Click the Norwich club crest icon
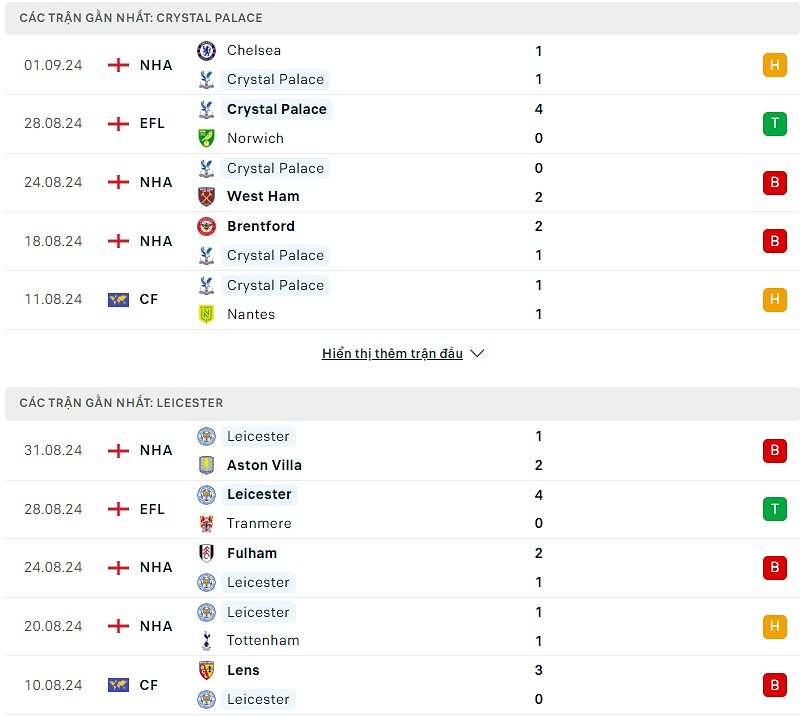 point(206,138)
